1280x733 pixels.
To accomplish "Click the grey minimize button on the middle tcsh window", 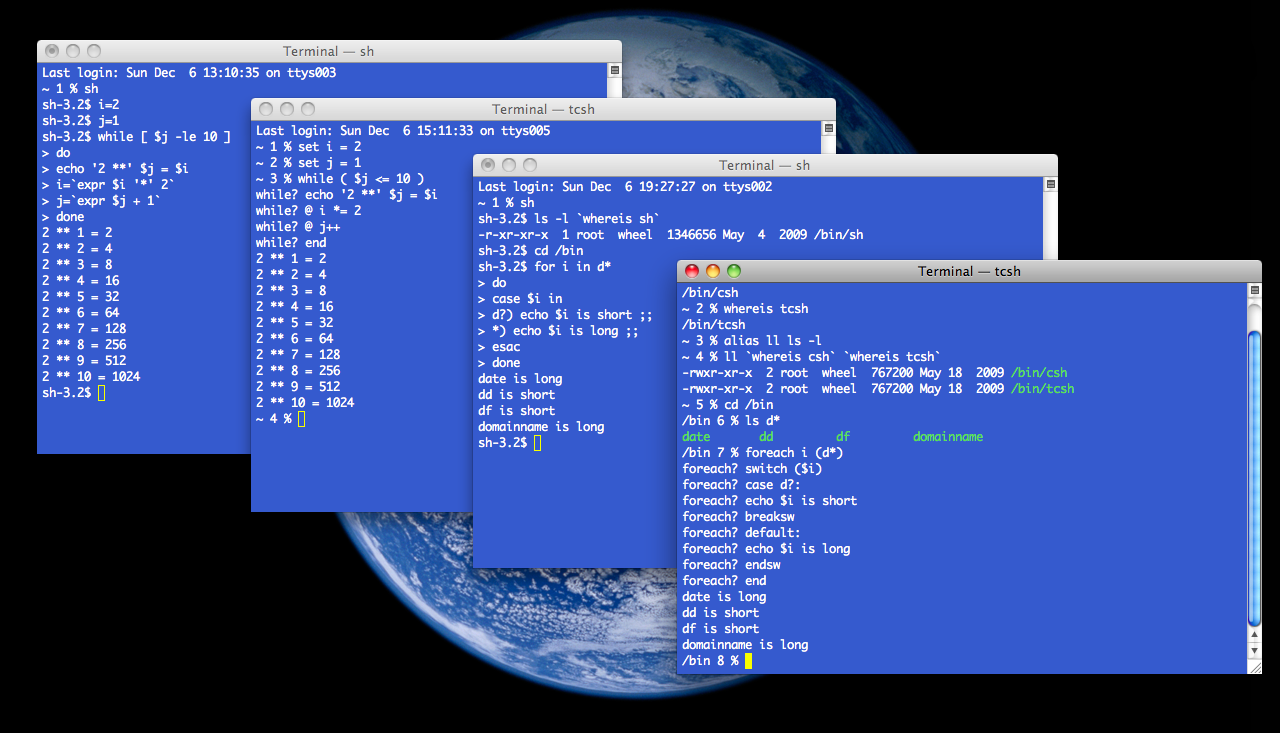I will point(286,108).
